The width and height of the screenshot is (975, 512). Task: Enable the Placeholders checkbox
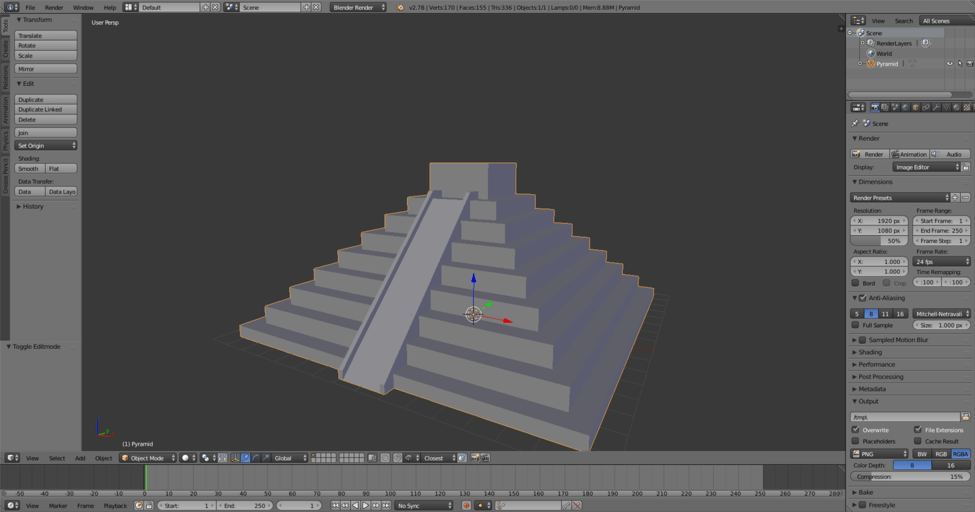coord(855,441)
